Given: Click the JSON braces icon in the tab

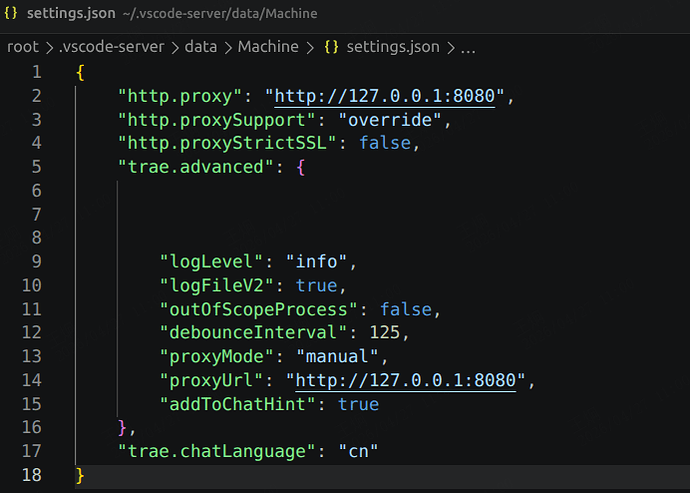Looking at the screenshot, I should click(x=11, y=13).
